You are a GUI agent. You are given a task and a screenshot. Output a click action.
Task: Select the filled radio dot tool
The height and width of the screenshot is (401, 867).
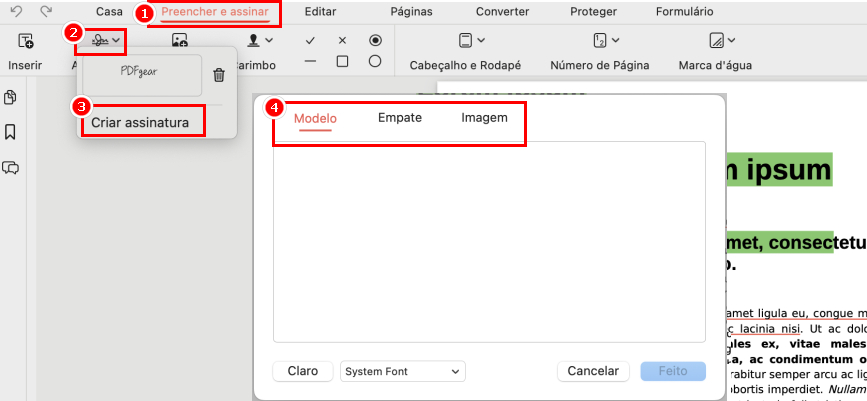coord(375,41)
